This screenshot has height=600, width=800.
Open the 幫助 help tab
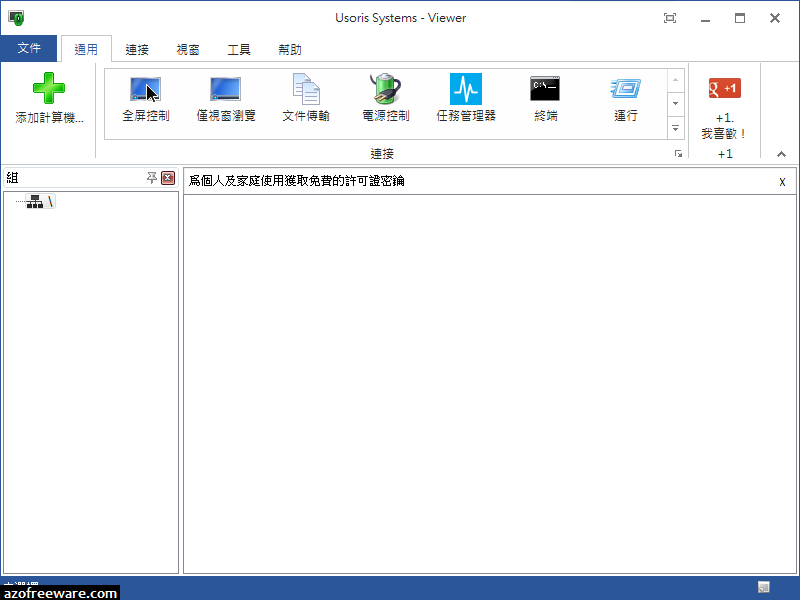click(290, 49)
